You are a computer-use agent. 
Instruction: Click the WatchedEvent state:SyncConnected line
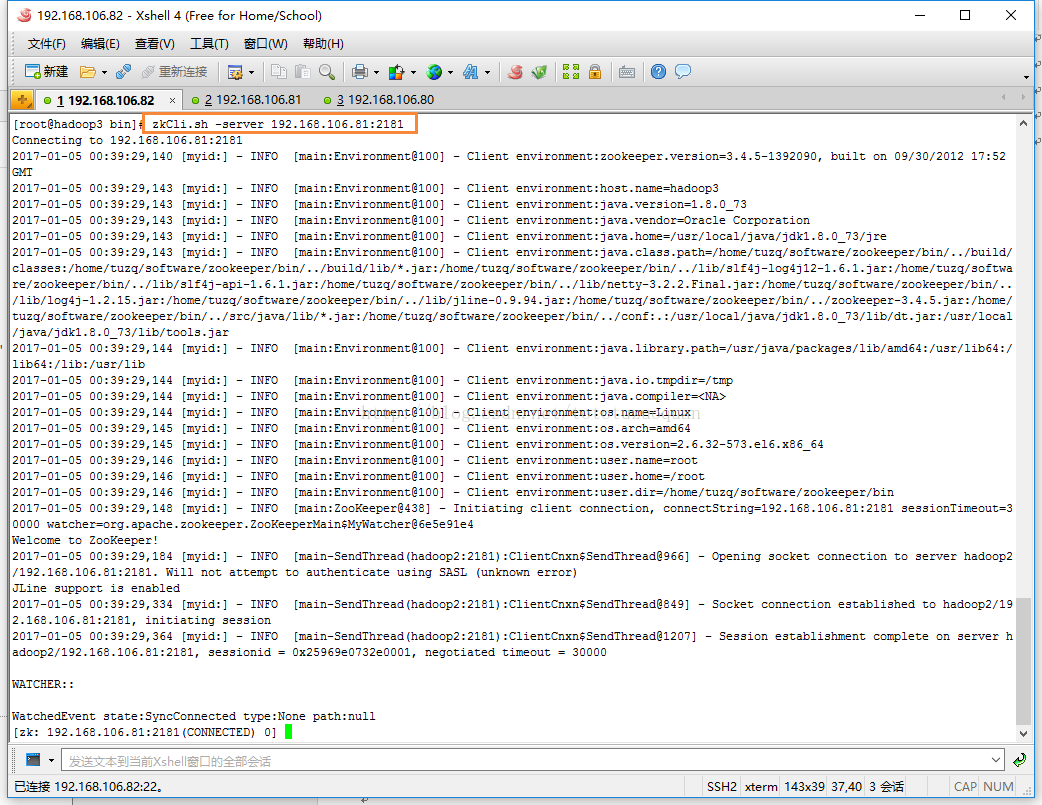[193, 717]
